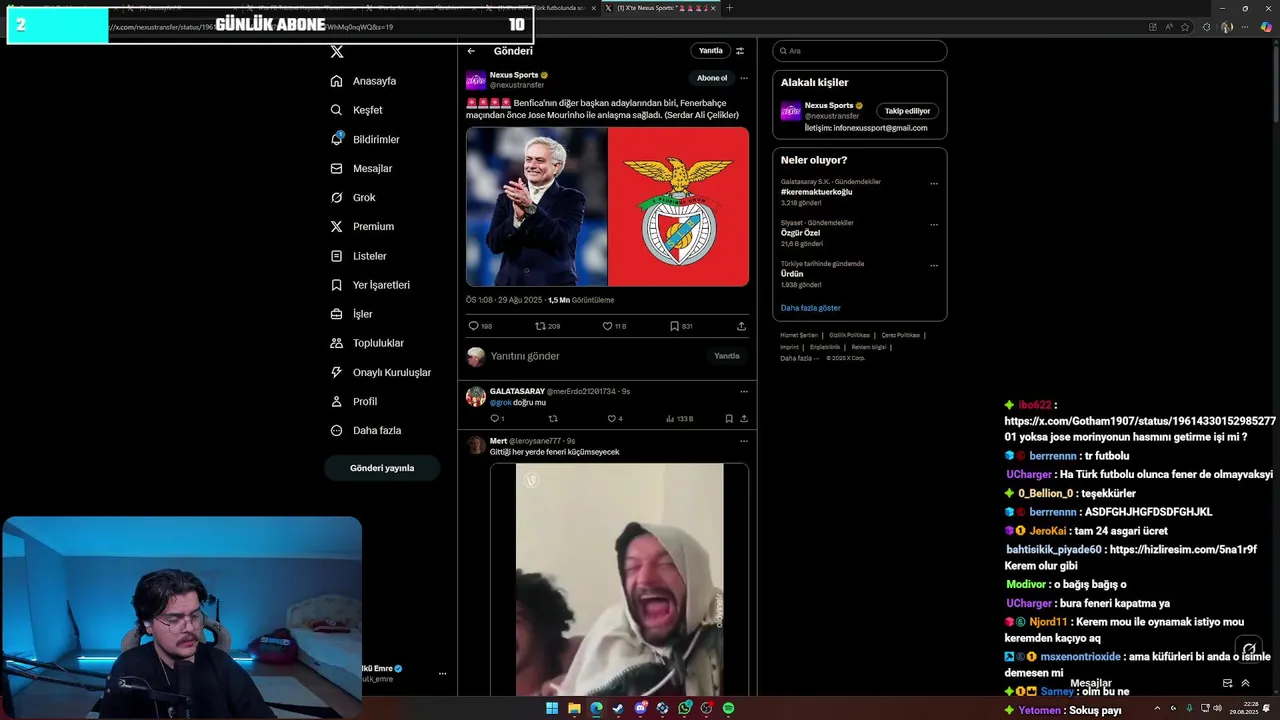Like the main post with 11 B likes
Screen dimensions: 1280x720
click(x=614, y=326)
